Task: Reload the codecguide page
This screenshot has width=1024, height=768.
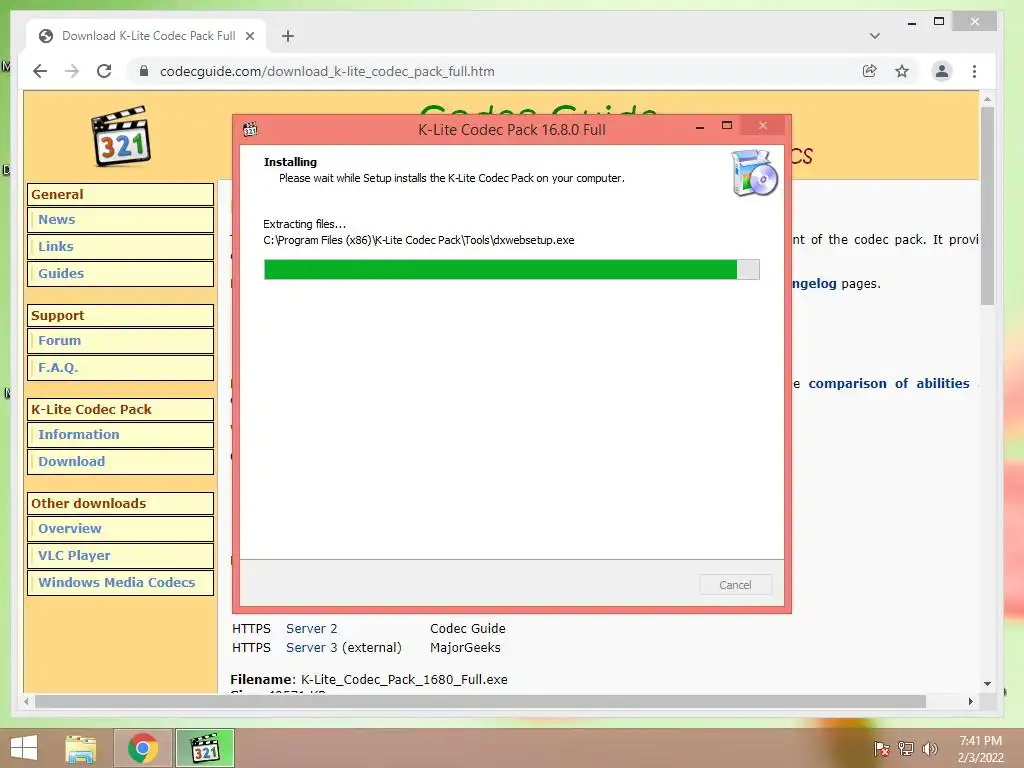Action: (x=104, y=71)
